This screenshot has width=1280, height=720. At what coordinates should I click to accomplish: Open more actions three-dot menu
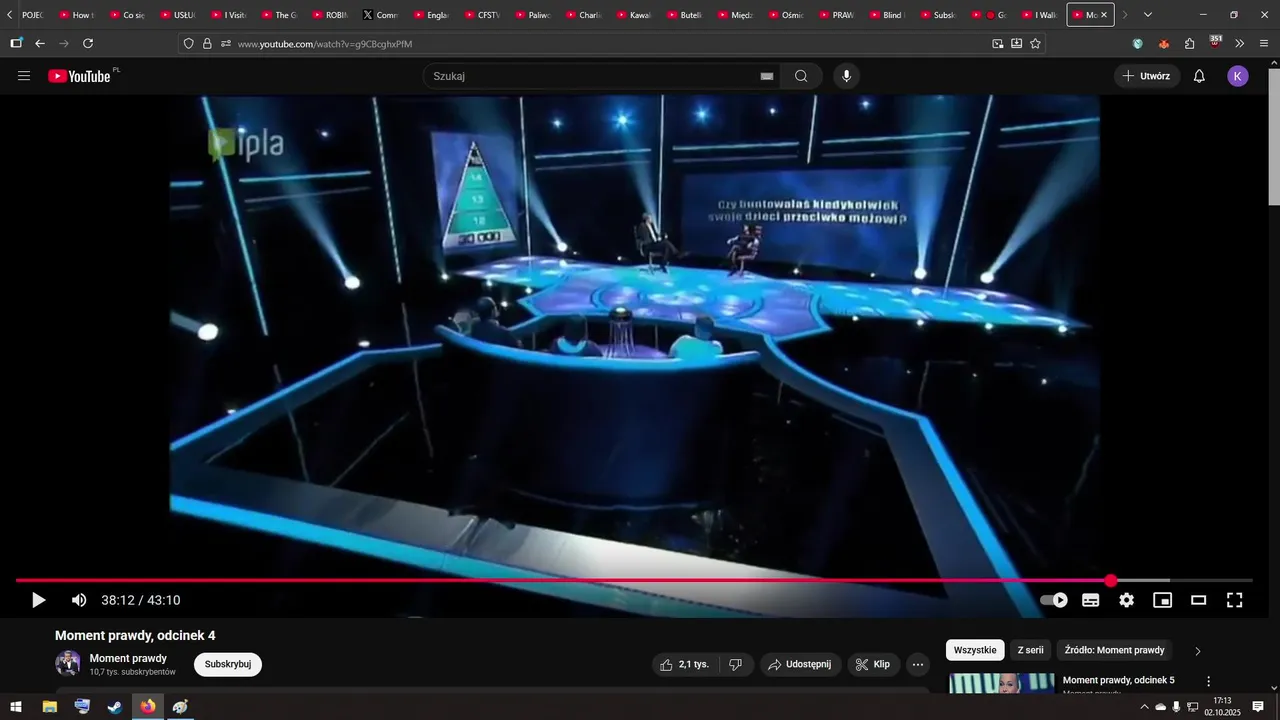point(918,664)
